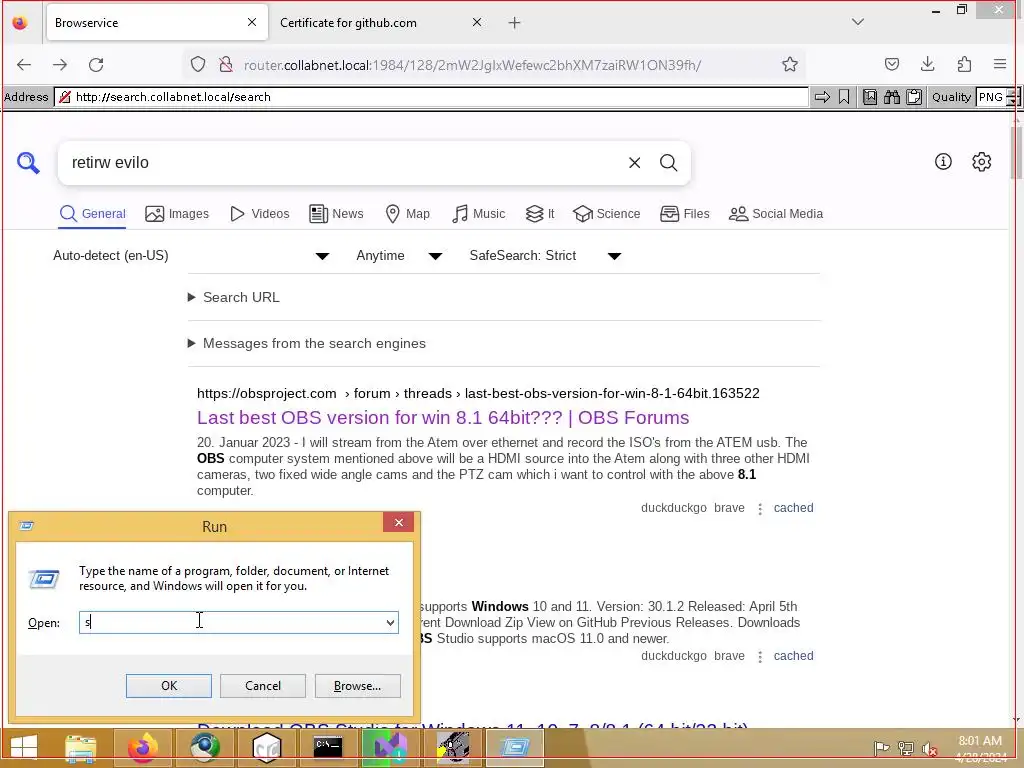List all Firefox tabs chevron
1024x768 pixels.
coord(858,22)
